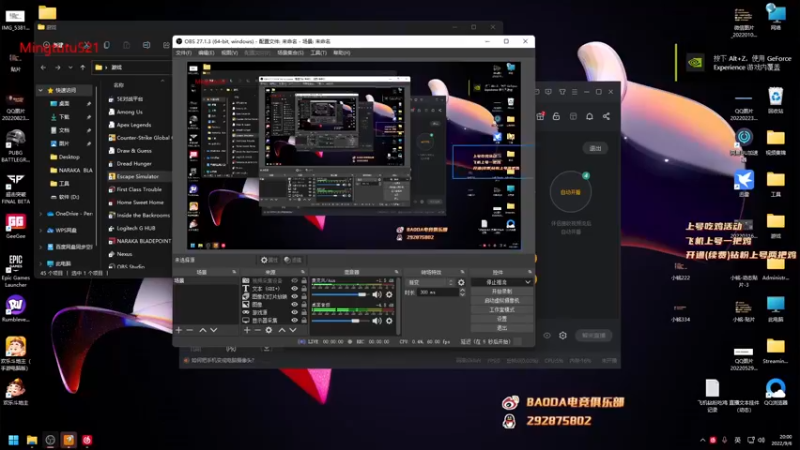Open Windows Start button on taskbar
Viewport: 800px width, 450px height.
(x=14, y=440)
